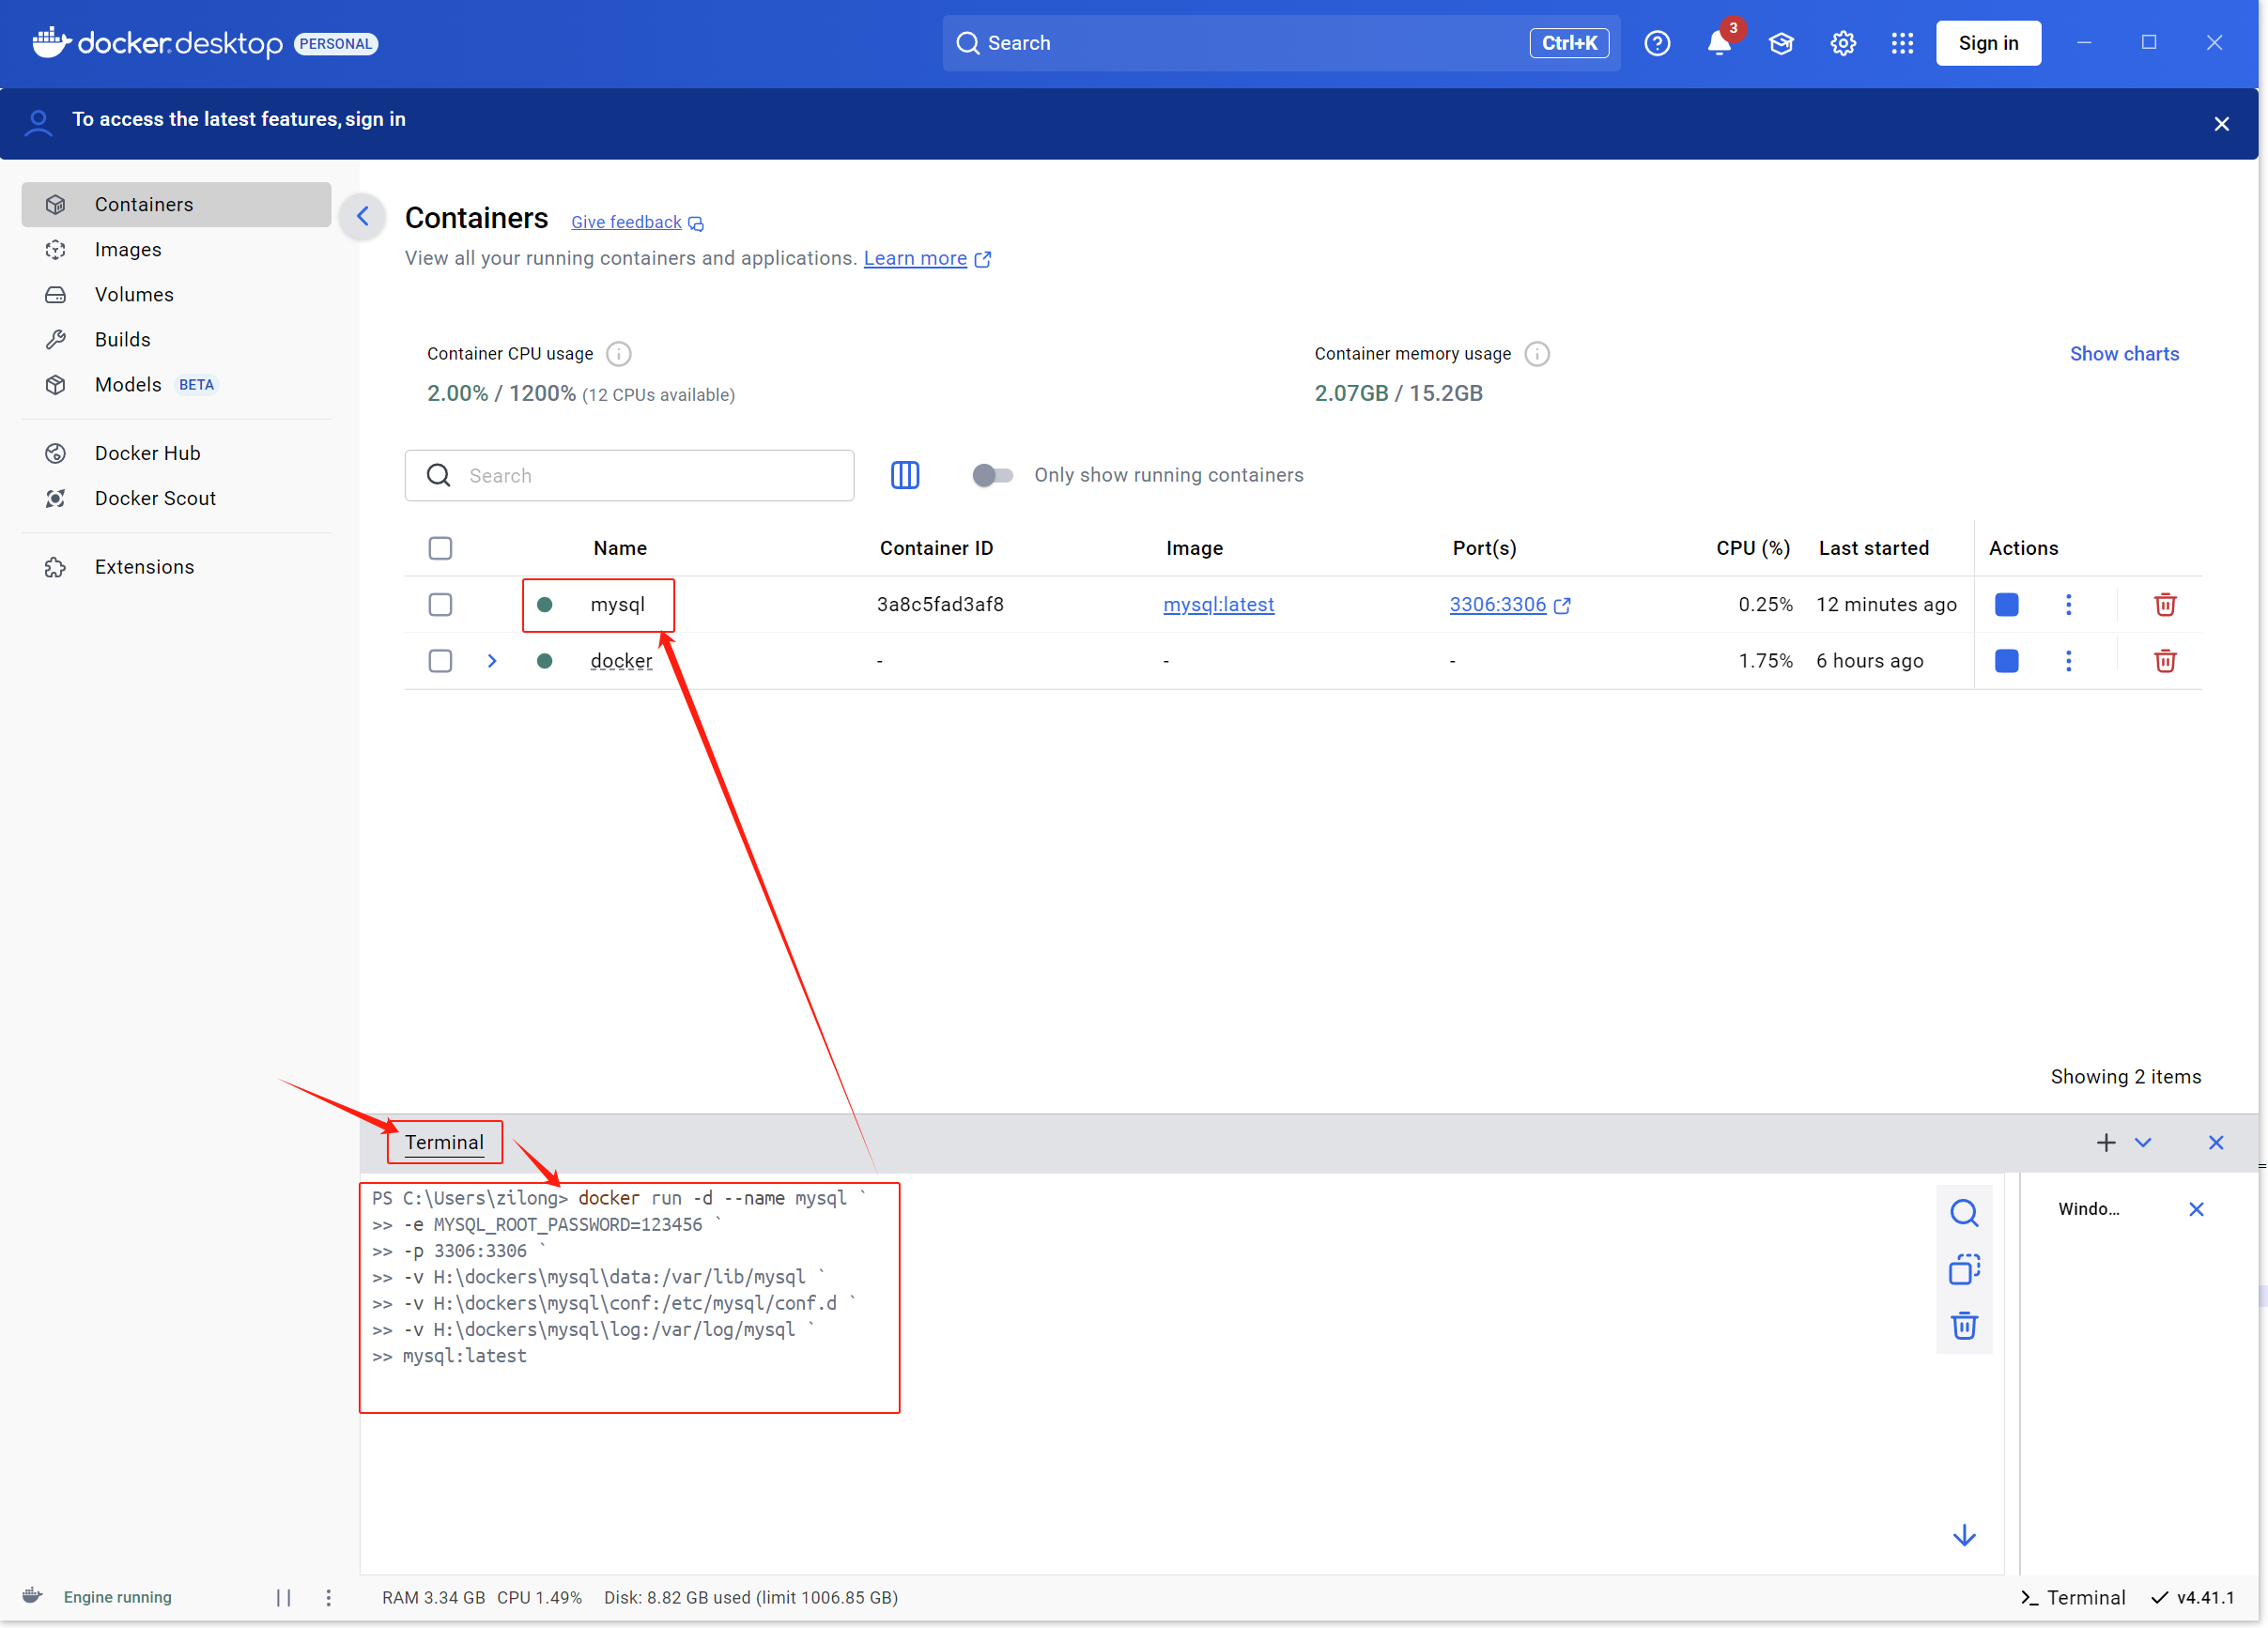Click the manage columns icon
Viewport: 2268px width, 1628px height.
(904, 475)
